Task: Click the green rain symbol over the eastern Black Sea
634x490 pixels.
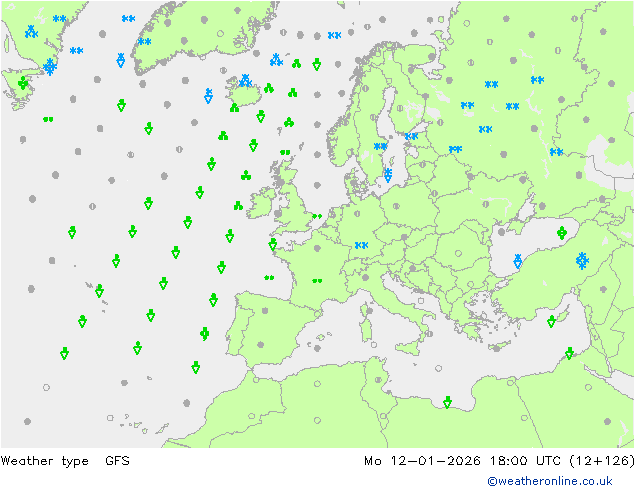Action: 561,233
